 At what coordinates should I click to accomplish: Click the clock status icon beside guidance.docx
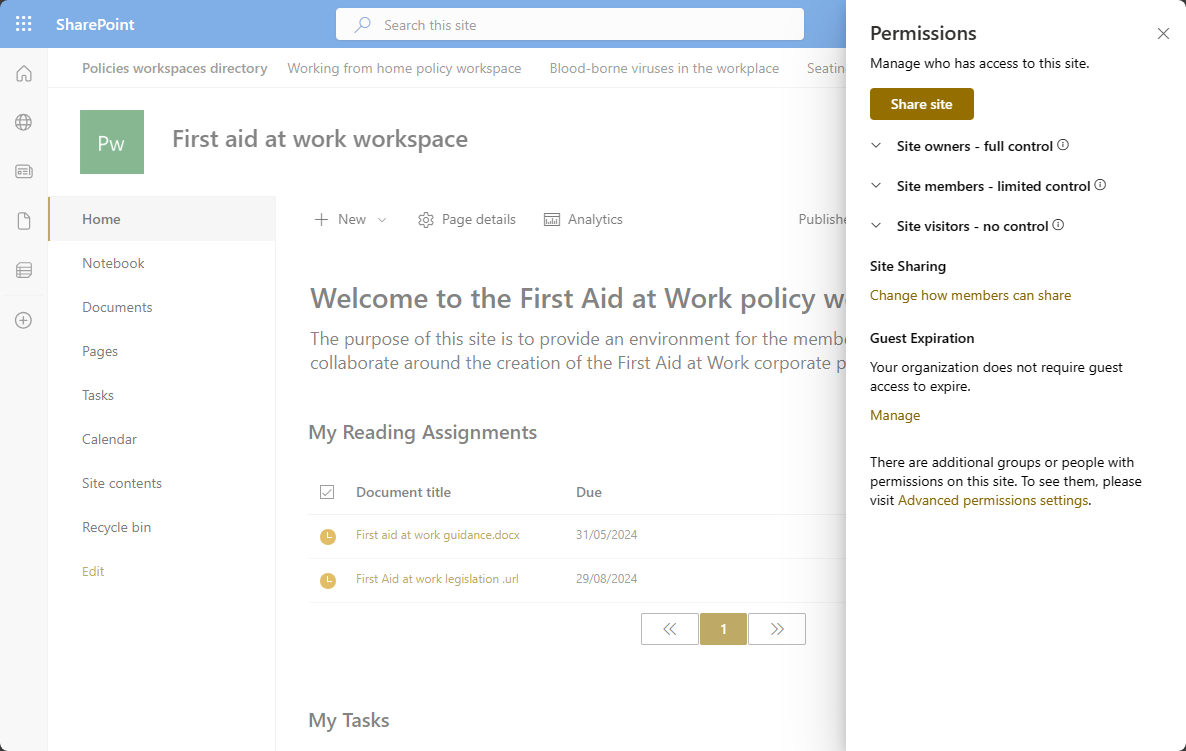[x=327, y=535]
